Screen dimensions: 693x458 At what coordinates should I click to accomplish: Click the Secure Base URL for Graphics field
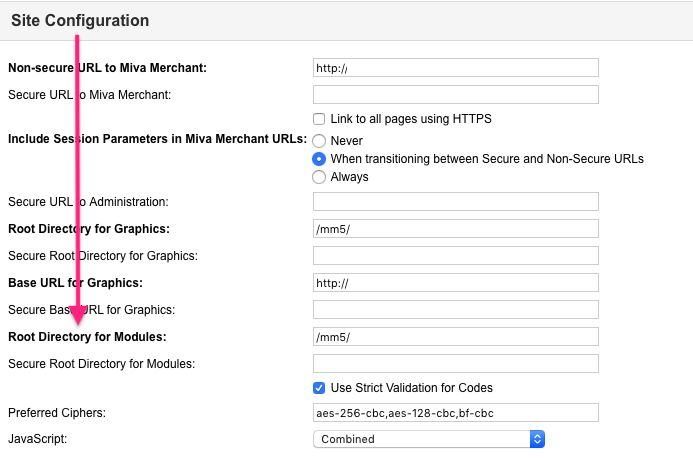tap(456, 309)
